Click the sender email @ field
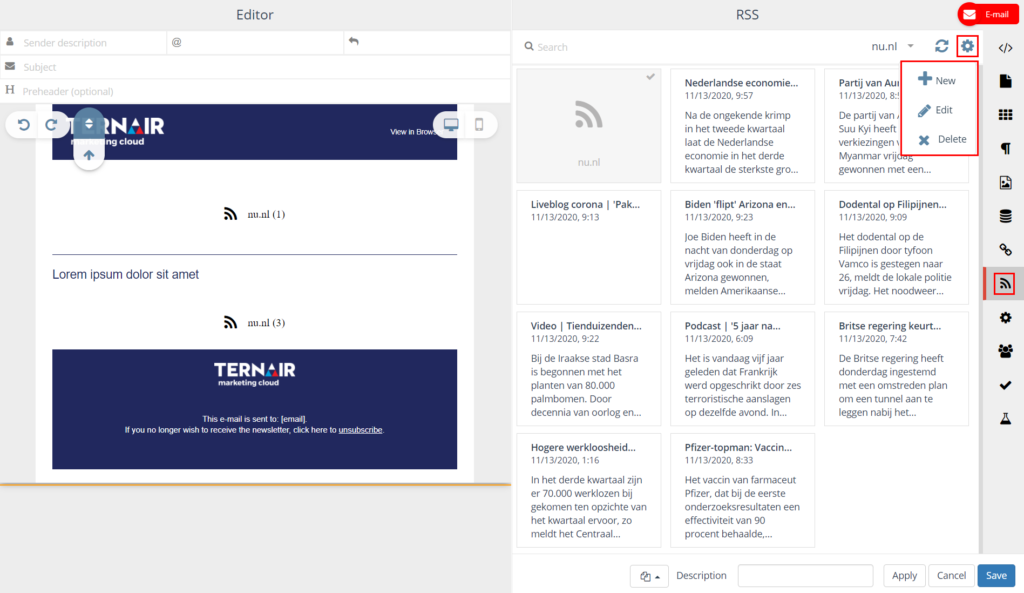This screenshot has height=593, width=1024. (x=255, y=42)
